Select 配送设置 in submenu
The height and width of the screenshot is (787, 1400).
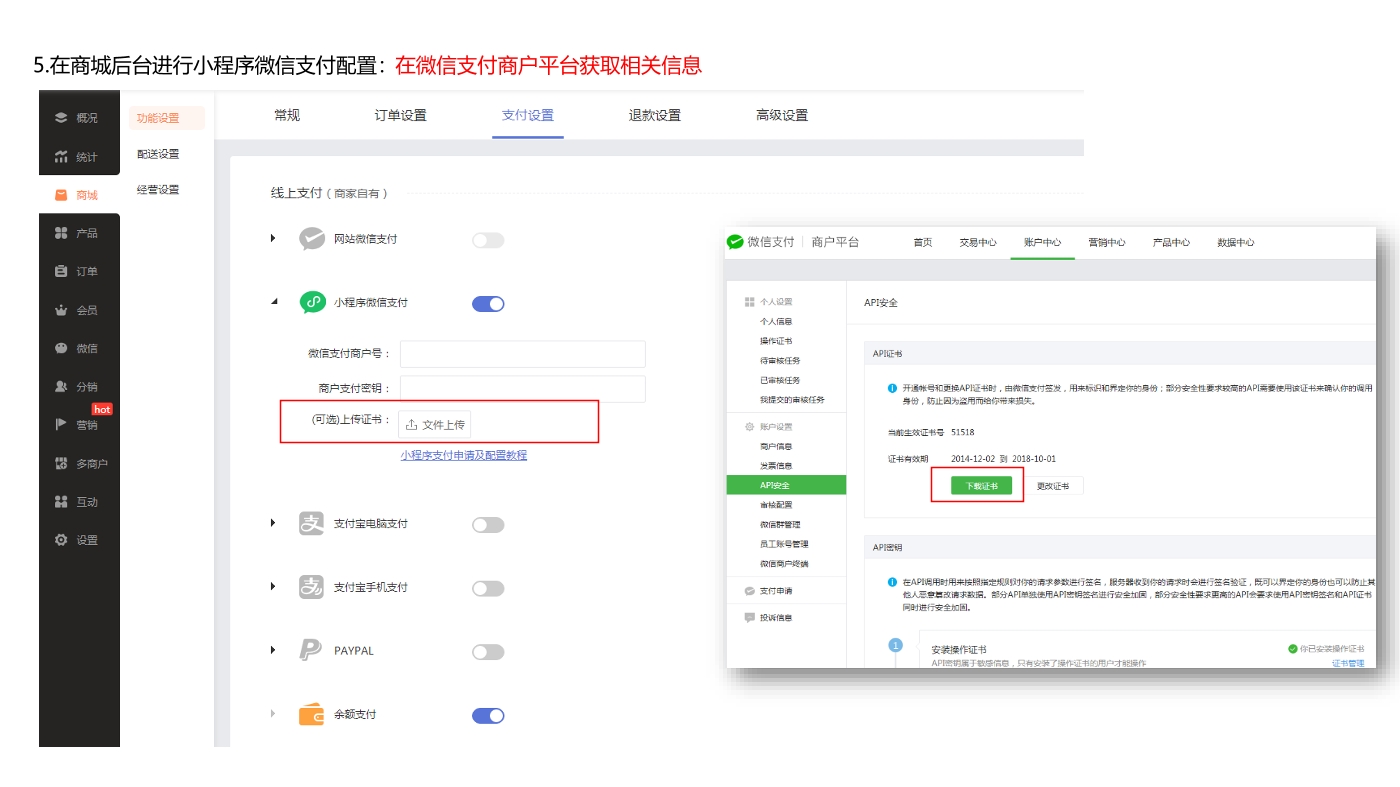158,154
